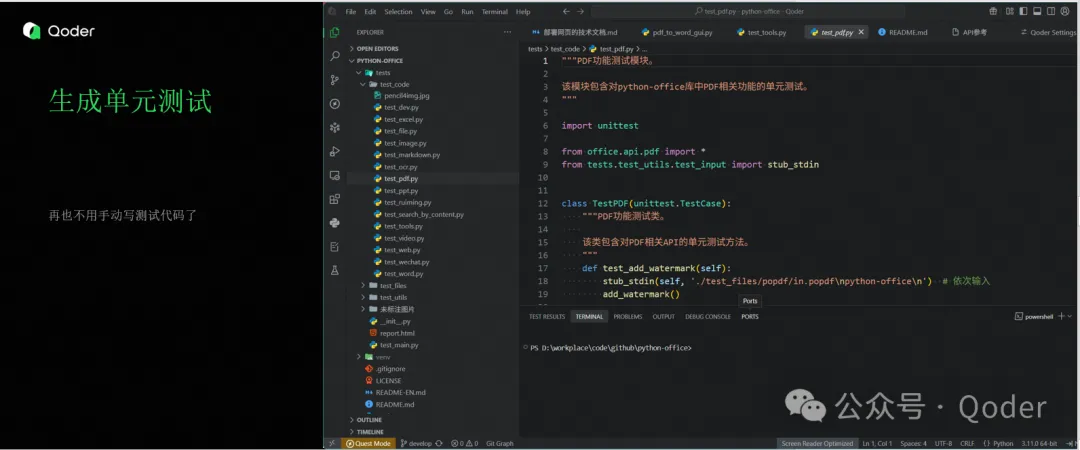Open Git Graph from status bar
The image size is (1080, 450).
(x=499, y=443)
